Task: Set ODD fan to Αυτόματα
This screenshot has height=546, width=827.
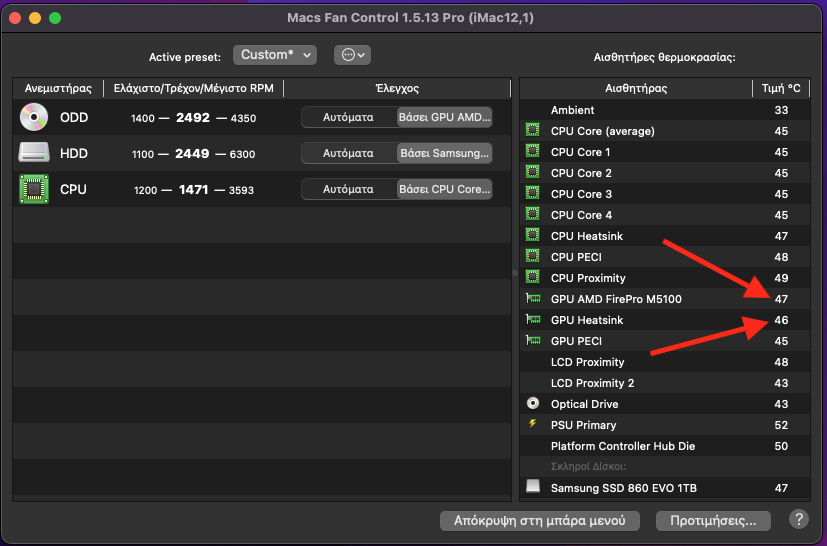Action: pyautogui.click(x=348, y=117)
